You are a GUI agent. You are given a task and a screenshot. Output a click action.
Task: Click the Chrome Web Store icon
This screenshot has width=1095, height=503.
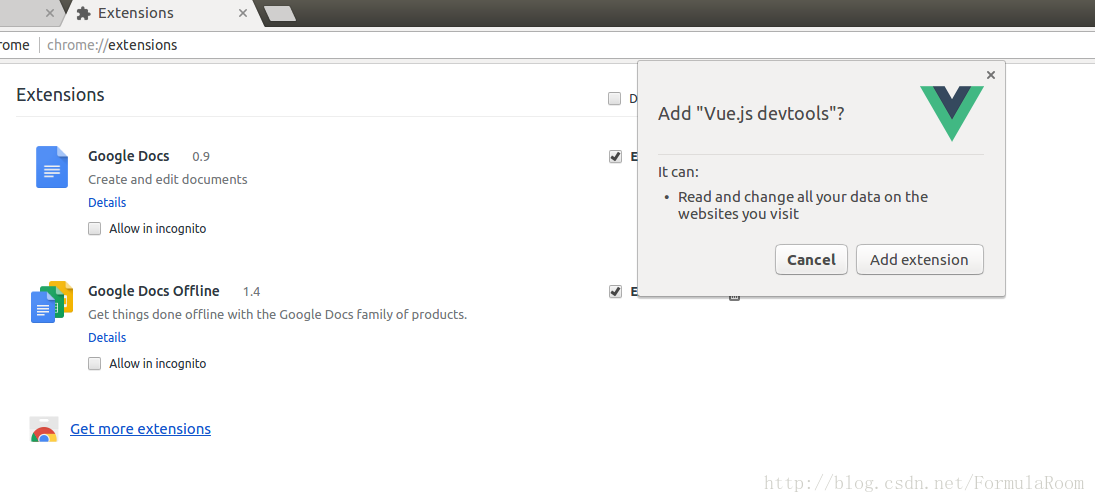[x=43, y=429]
